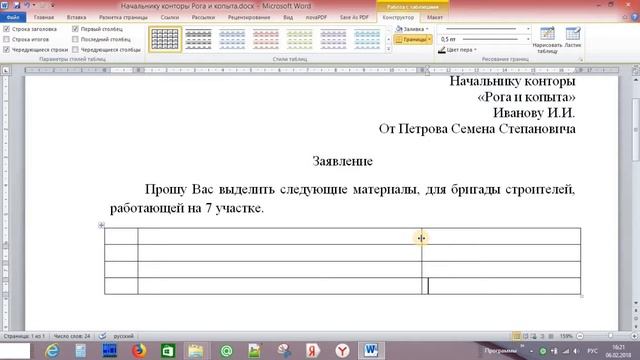Click the Страница: 1 из 1 indicator
Image resolution: width=640 pixels, height=360 pixels.
[24, 336]
